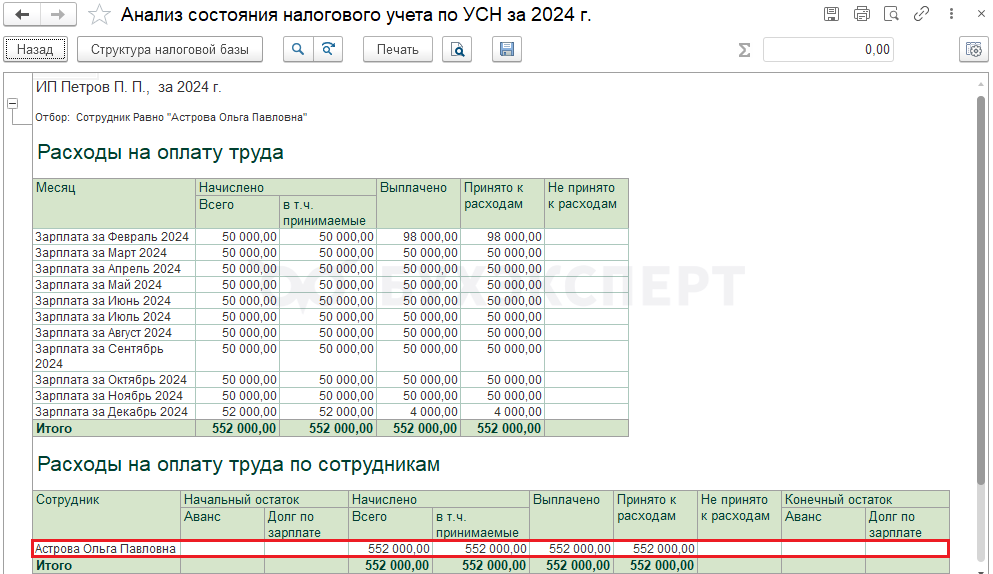Click heading Расходы на оплату труда по сотрудникам
The image size is (993, 574).
point(239,464)
